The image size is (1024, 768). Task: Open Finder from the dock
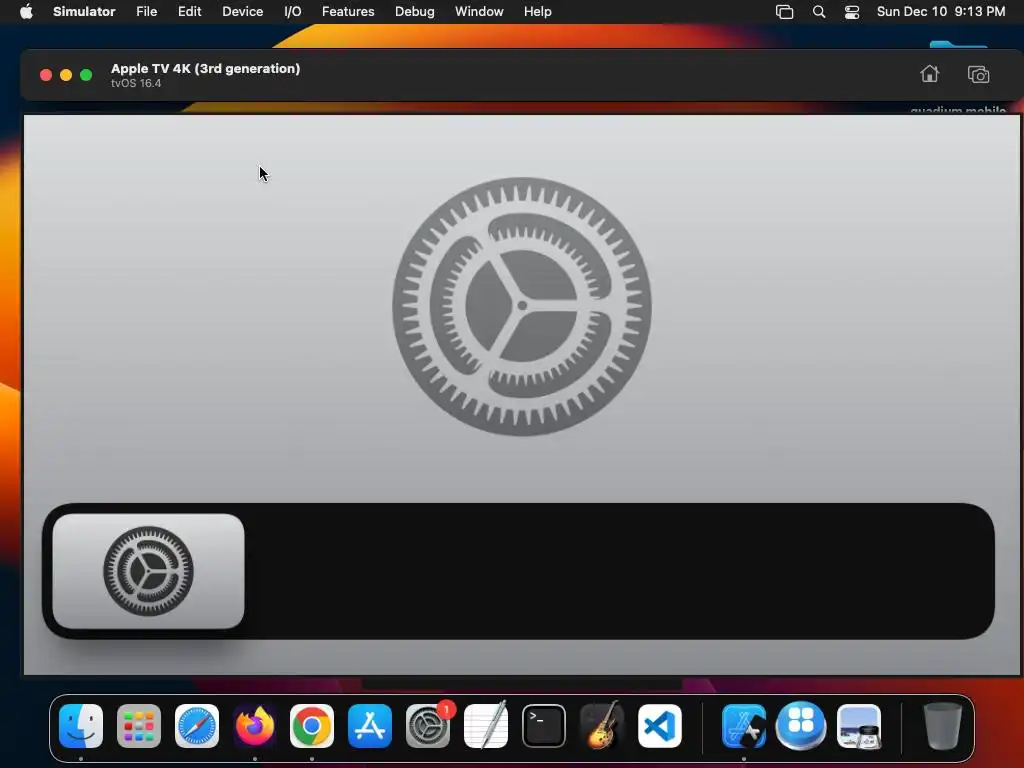pyautogui.click(x=81, y=726)
